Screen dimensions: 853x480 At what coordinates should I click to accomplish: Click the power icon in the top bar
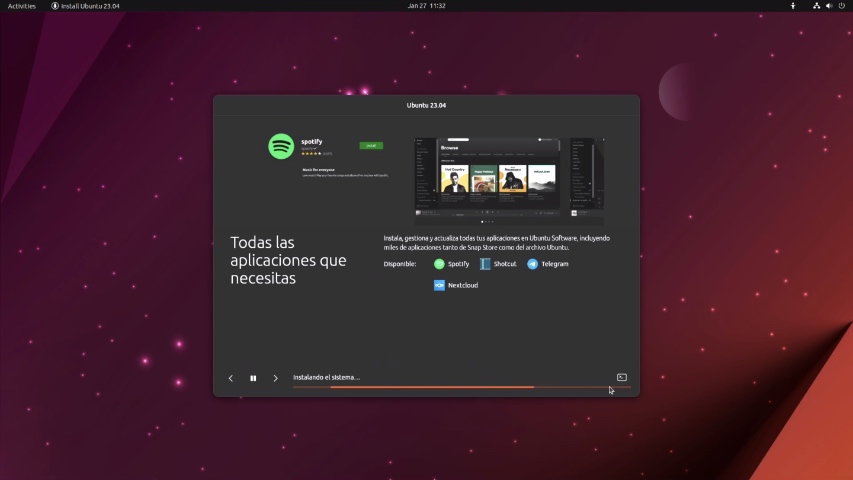point(842,6)
